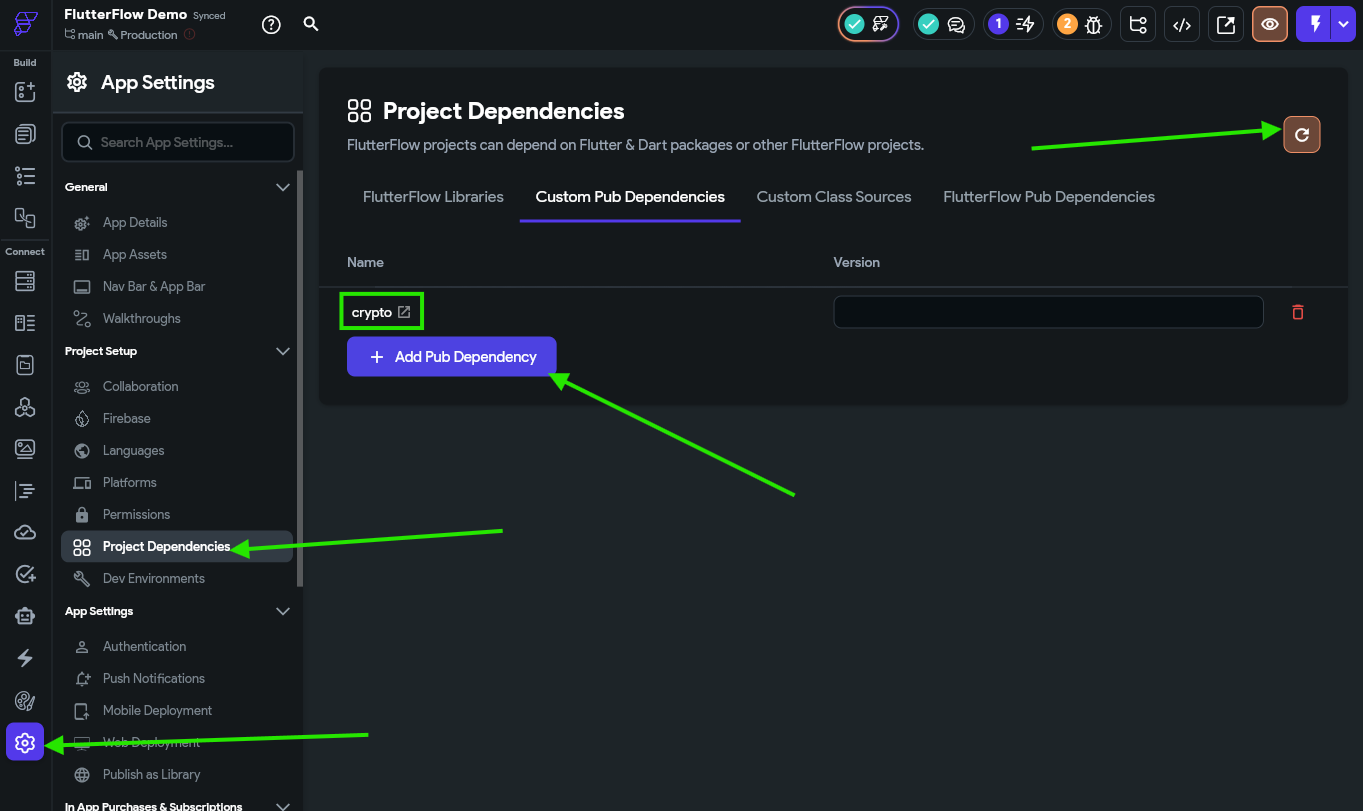This screenshot has height=811, width=1363.
Task: Open Languages settings
Action: point(179,450)
